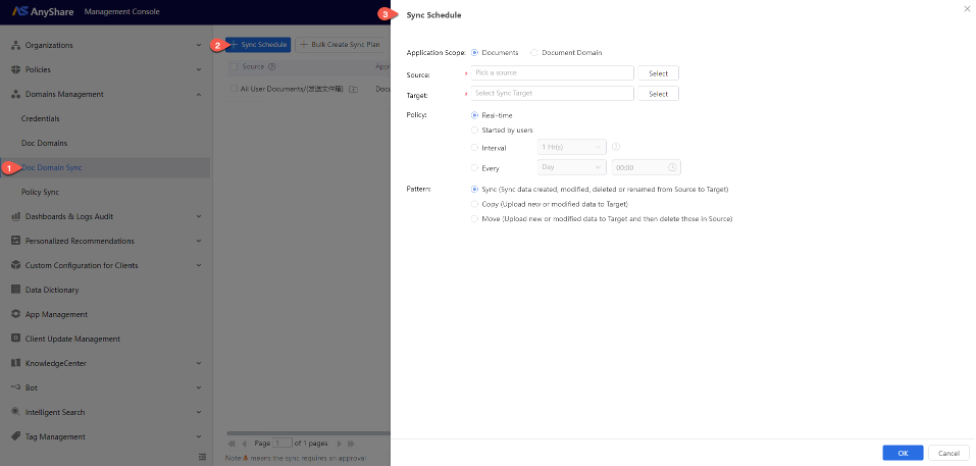Collapse the Domains Management chevron

(x=199, y=94)
